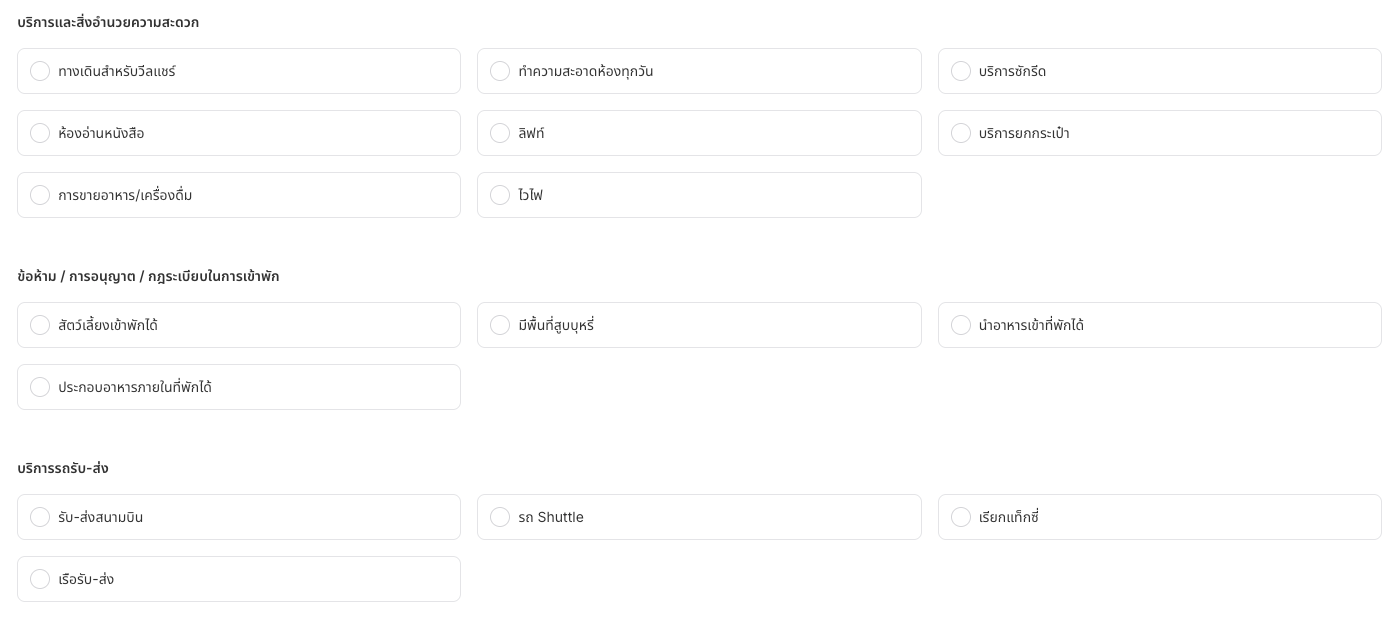Click the รถ Shuttle text label

[x=551, y=517]
